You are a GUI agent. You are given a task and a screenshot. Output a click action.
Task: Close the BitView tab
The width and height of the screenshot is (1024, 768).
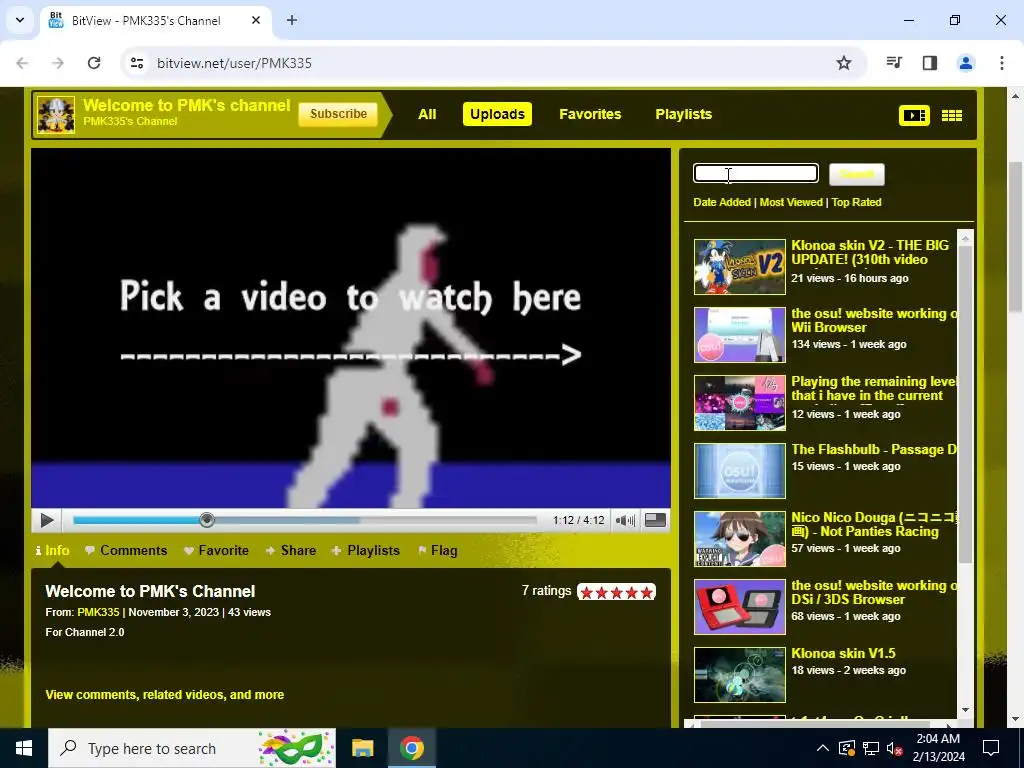tap(256, 21)
